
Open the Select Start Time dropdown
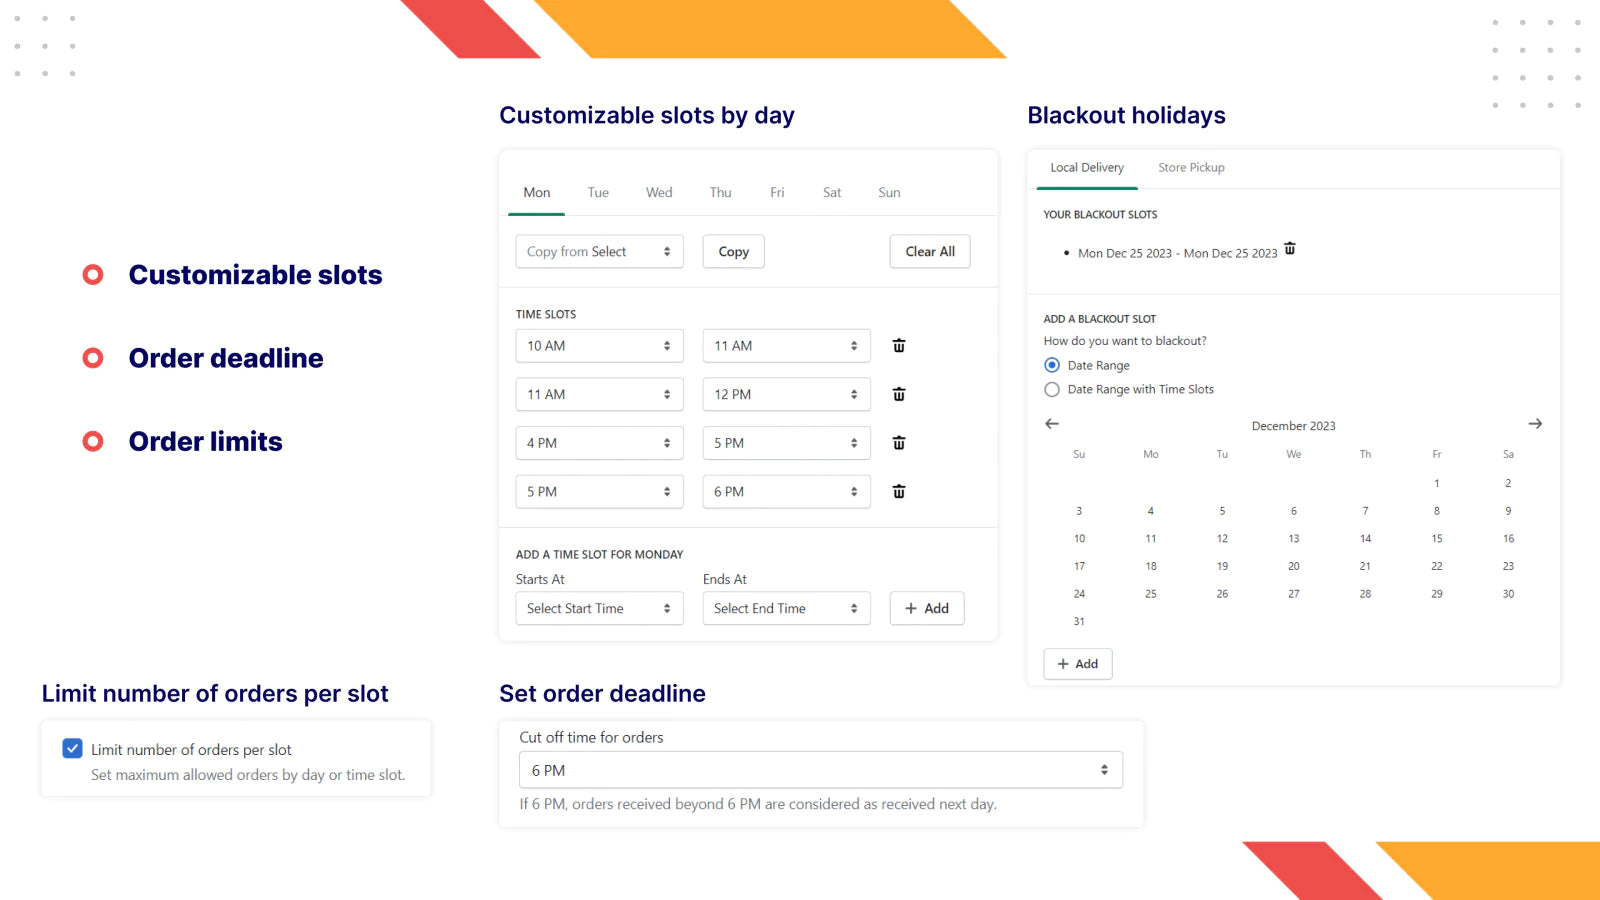(598, 608)
